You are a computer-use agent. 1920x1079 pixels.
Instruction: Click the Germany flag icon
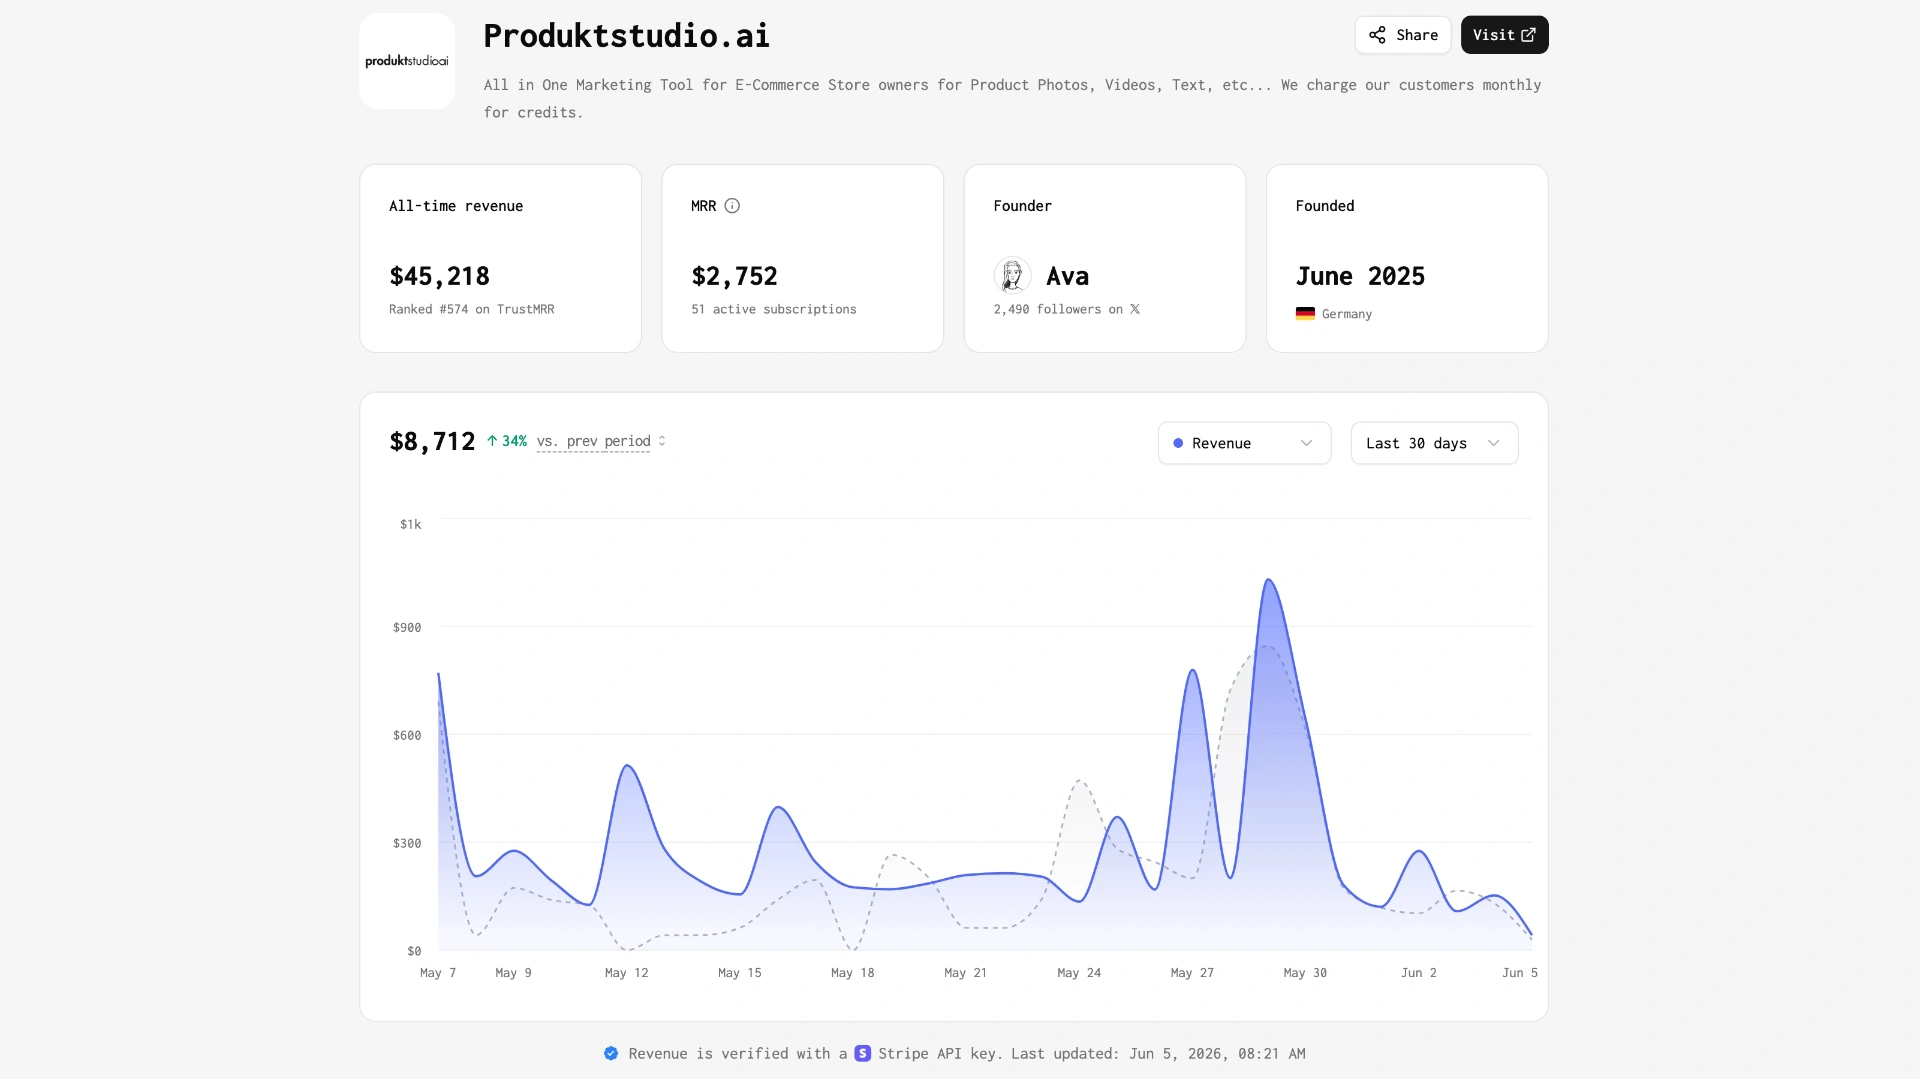tap(1305, 314)
